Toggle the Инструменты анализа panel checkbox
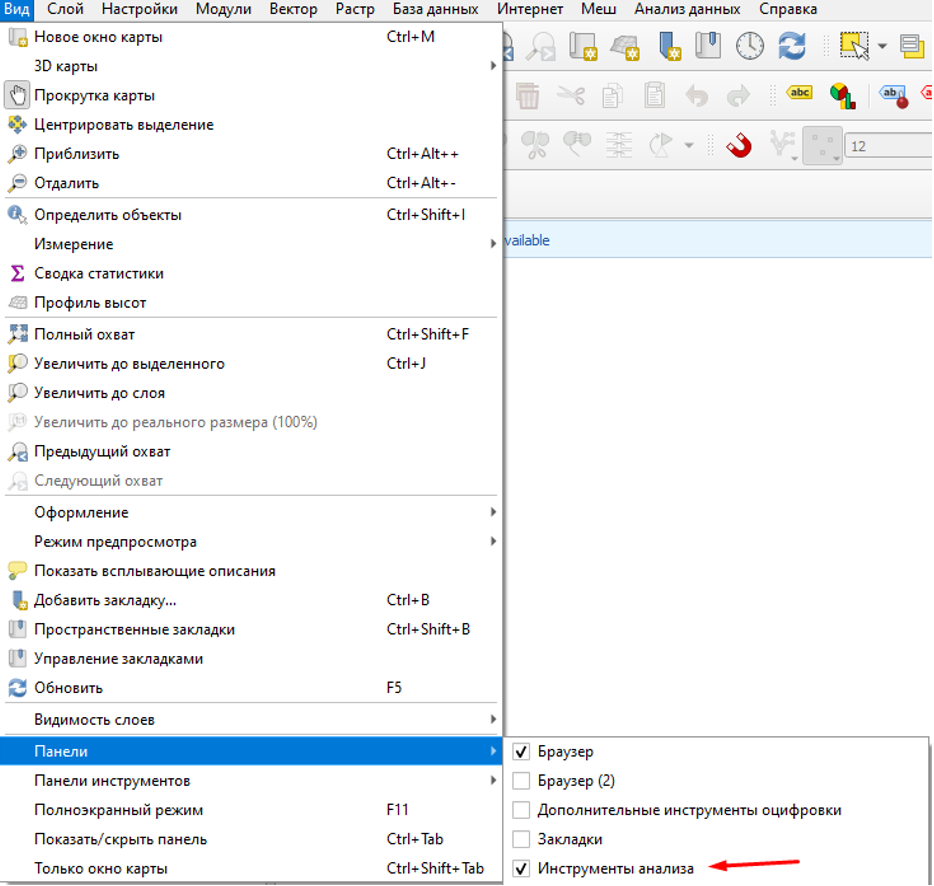 coord(521,869)
